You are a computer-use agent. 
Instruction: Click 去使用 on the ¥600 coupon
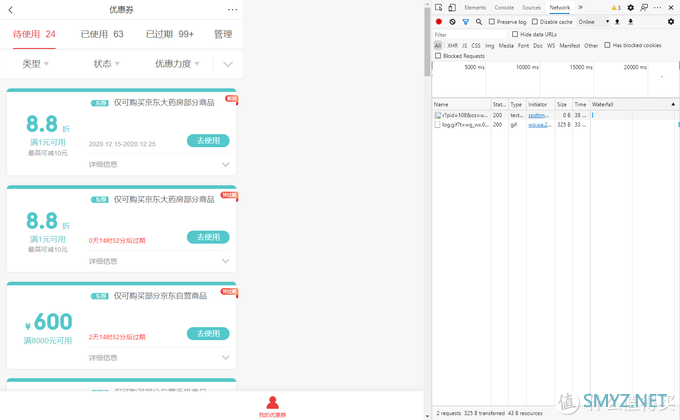click(208, 333)
